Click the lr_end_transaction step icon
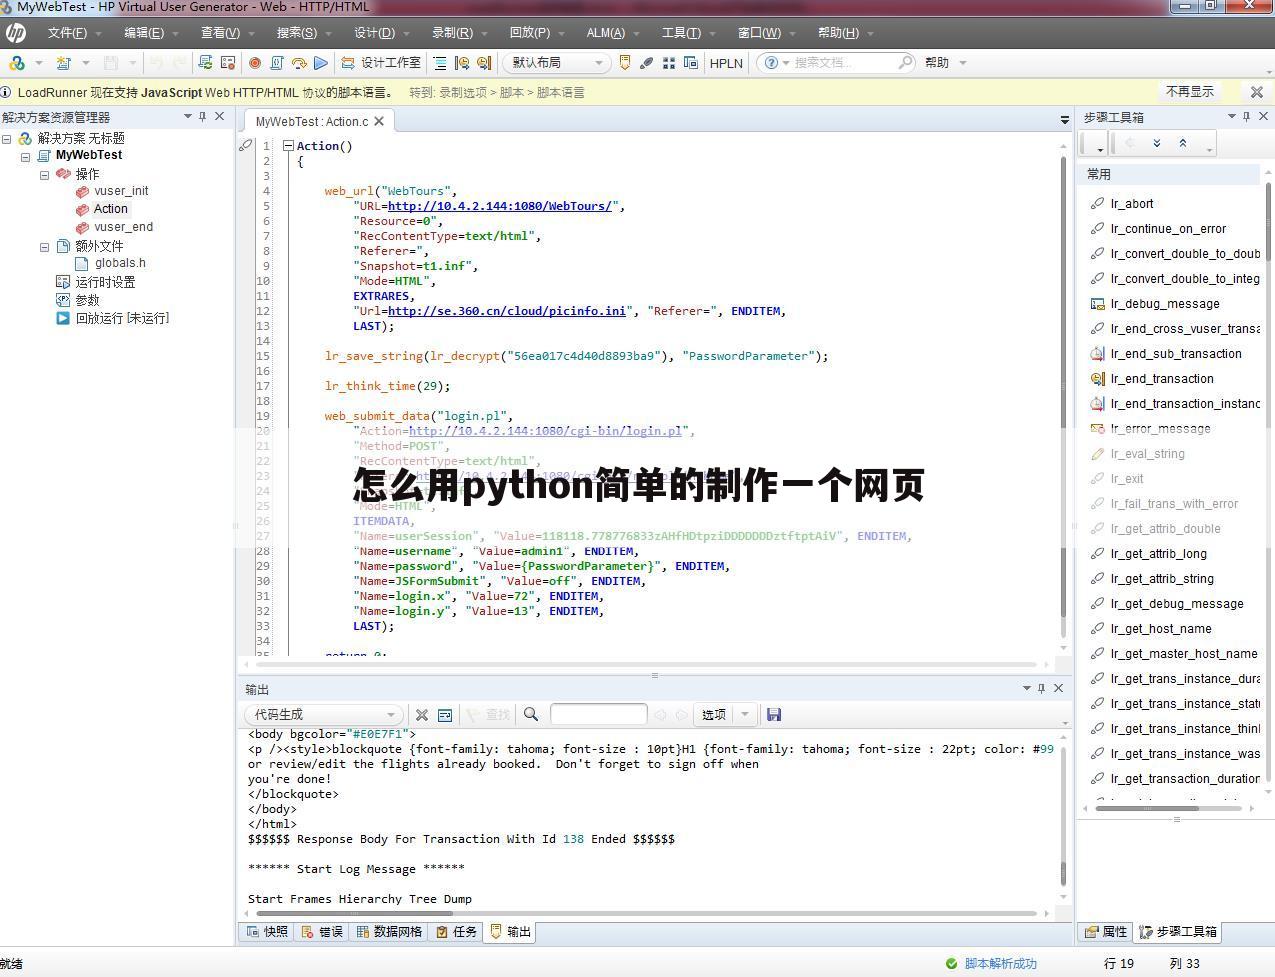 click(x=1097, y=379)
